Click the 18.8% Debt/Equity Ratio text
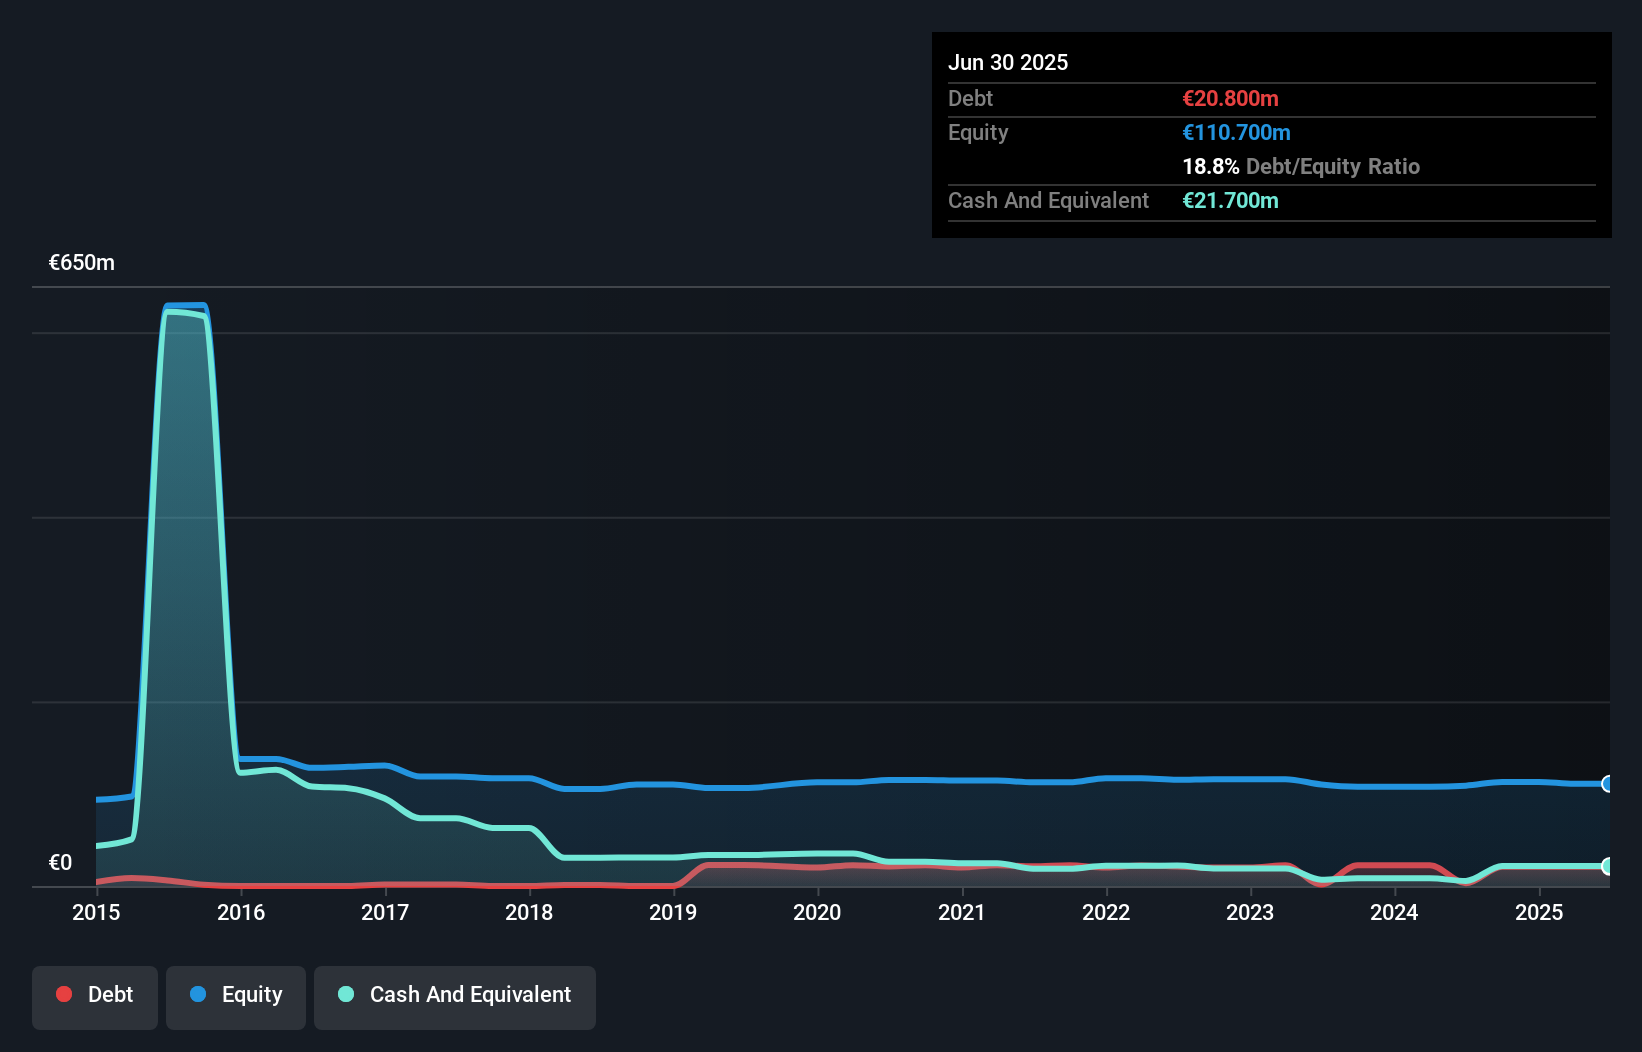1642x1052 pixels. (x=1301, y=166)
